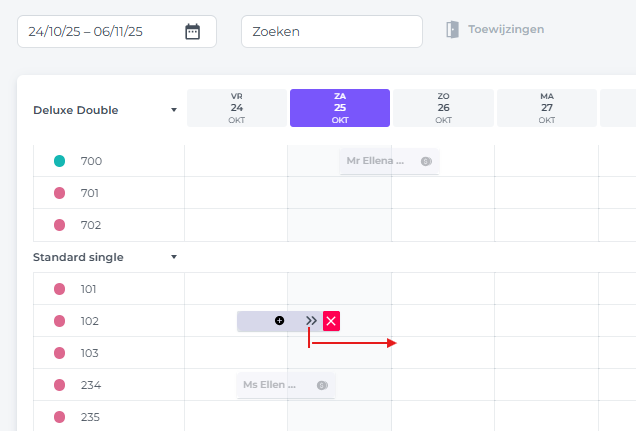Click the pink status dot for room 701
636x431 pixels.
[59, 193]
